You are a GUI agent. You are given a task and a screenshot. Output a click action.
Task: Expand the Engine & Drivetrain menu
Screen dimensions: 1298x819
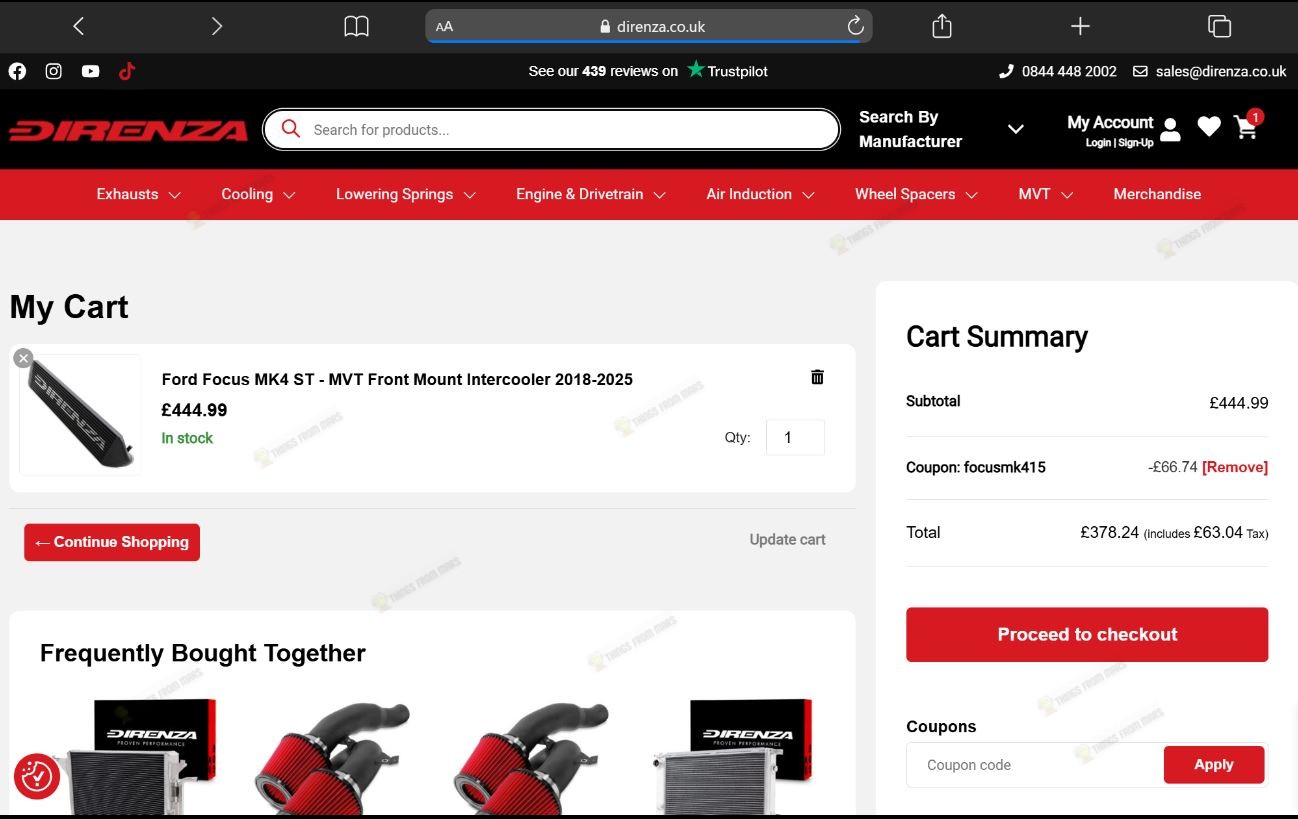[590, 194]
